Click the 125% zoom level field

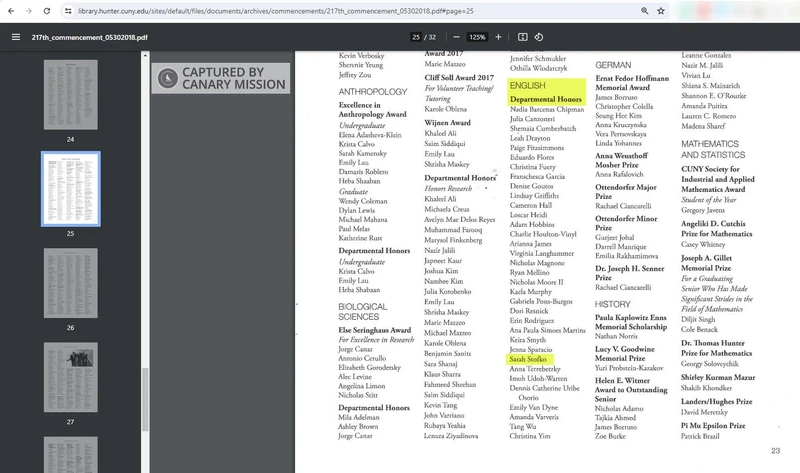tap(477, 37)
